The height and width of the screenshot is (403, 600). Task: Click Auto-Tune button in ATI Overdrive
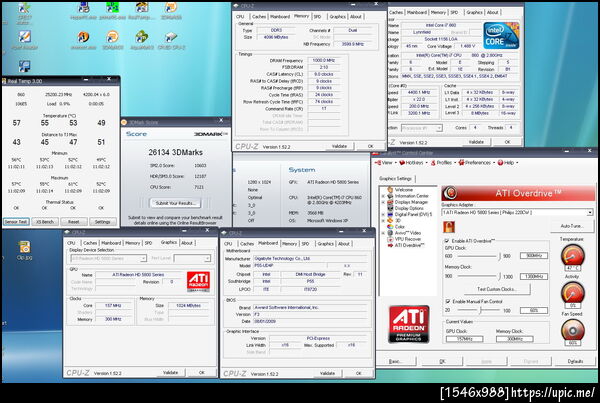572,226
